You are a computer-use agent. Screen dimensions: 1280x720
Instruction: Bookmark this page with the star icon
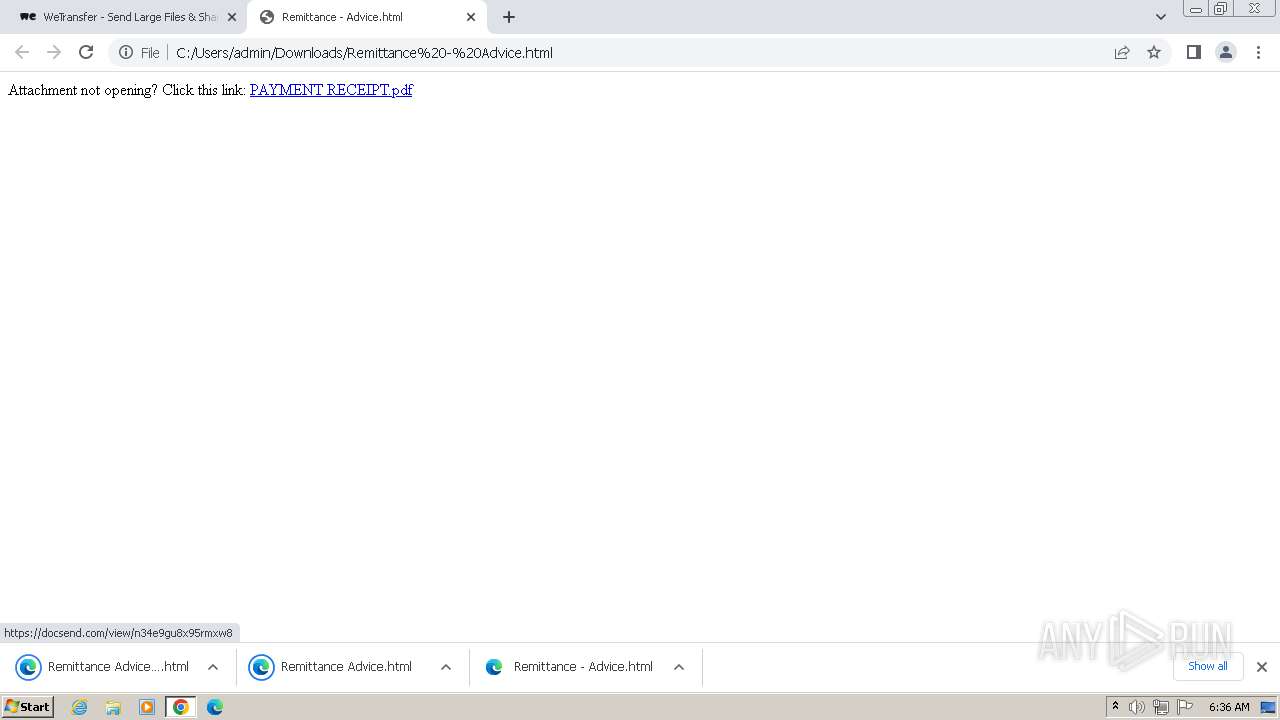pos(1154,53)
